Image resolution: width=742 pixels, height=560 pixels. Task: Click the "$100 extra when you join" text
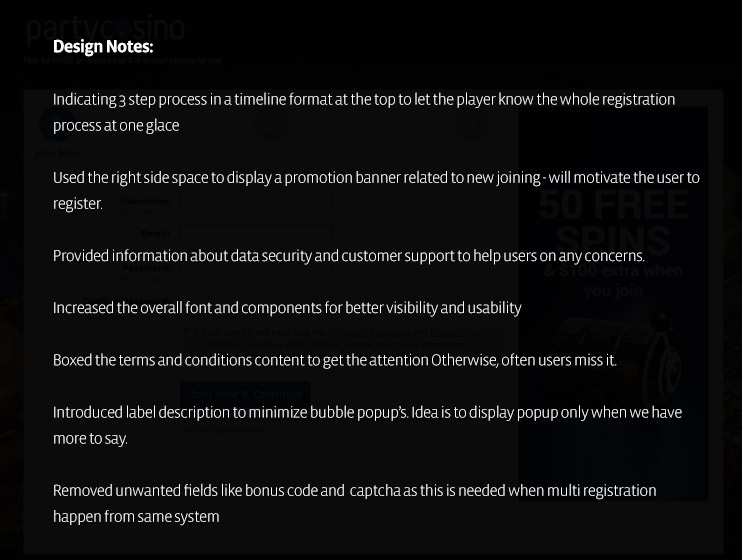pos(613,281)
